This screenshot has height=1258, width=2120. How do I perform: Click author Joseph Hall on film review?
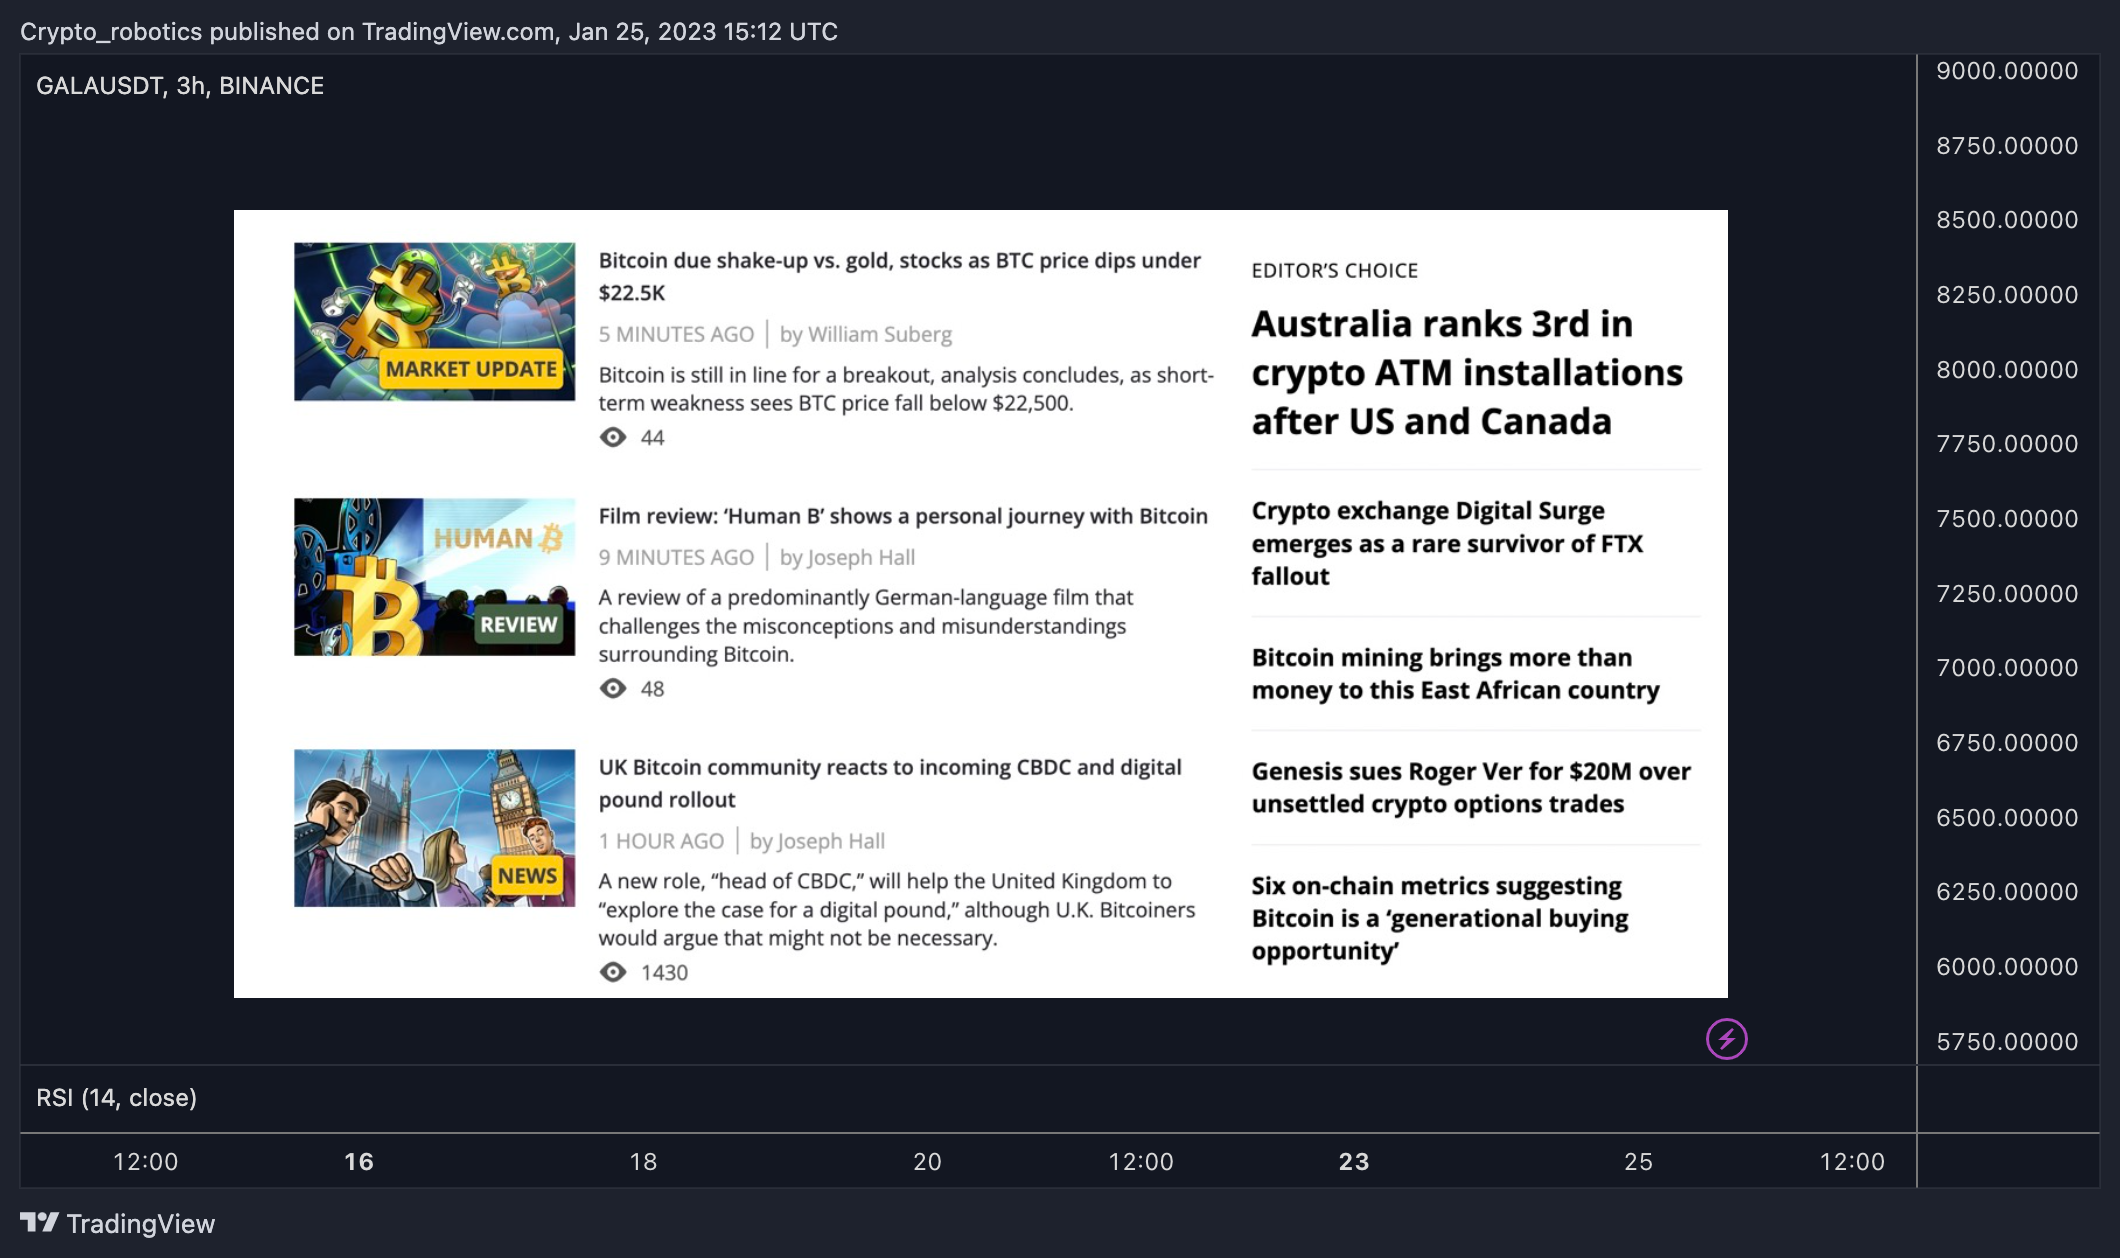point(861,557)
